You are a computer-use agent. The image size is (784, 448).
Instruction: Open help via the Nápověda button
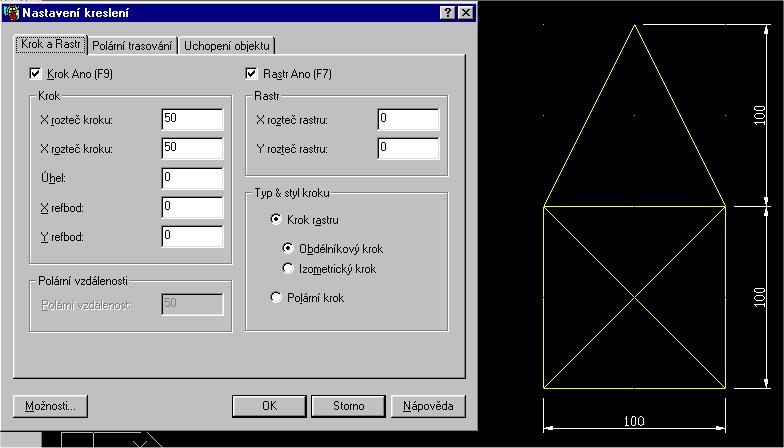pyautogui.click(x=428, y=406)
